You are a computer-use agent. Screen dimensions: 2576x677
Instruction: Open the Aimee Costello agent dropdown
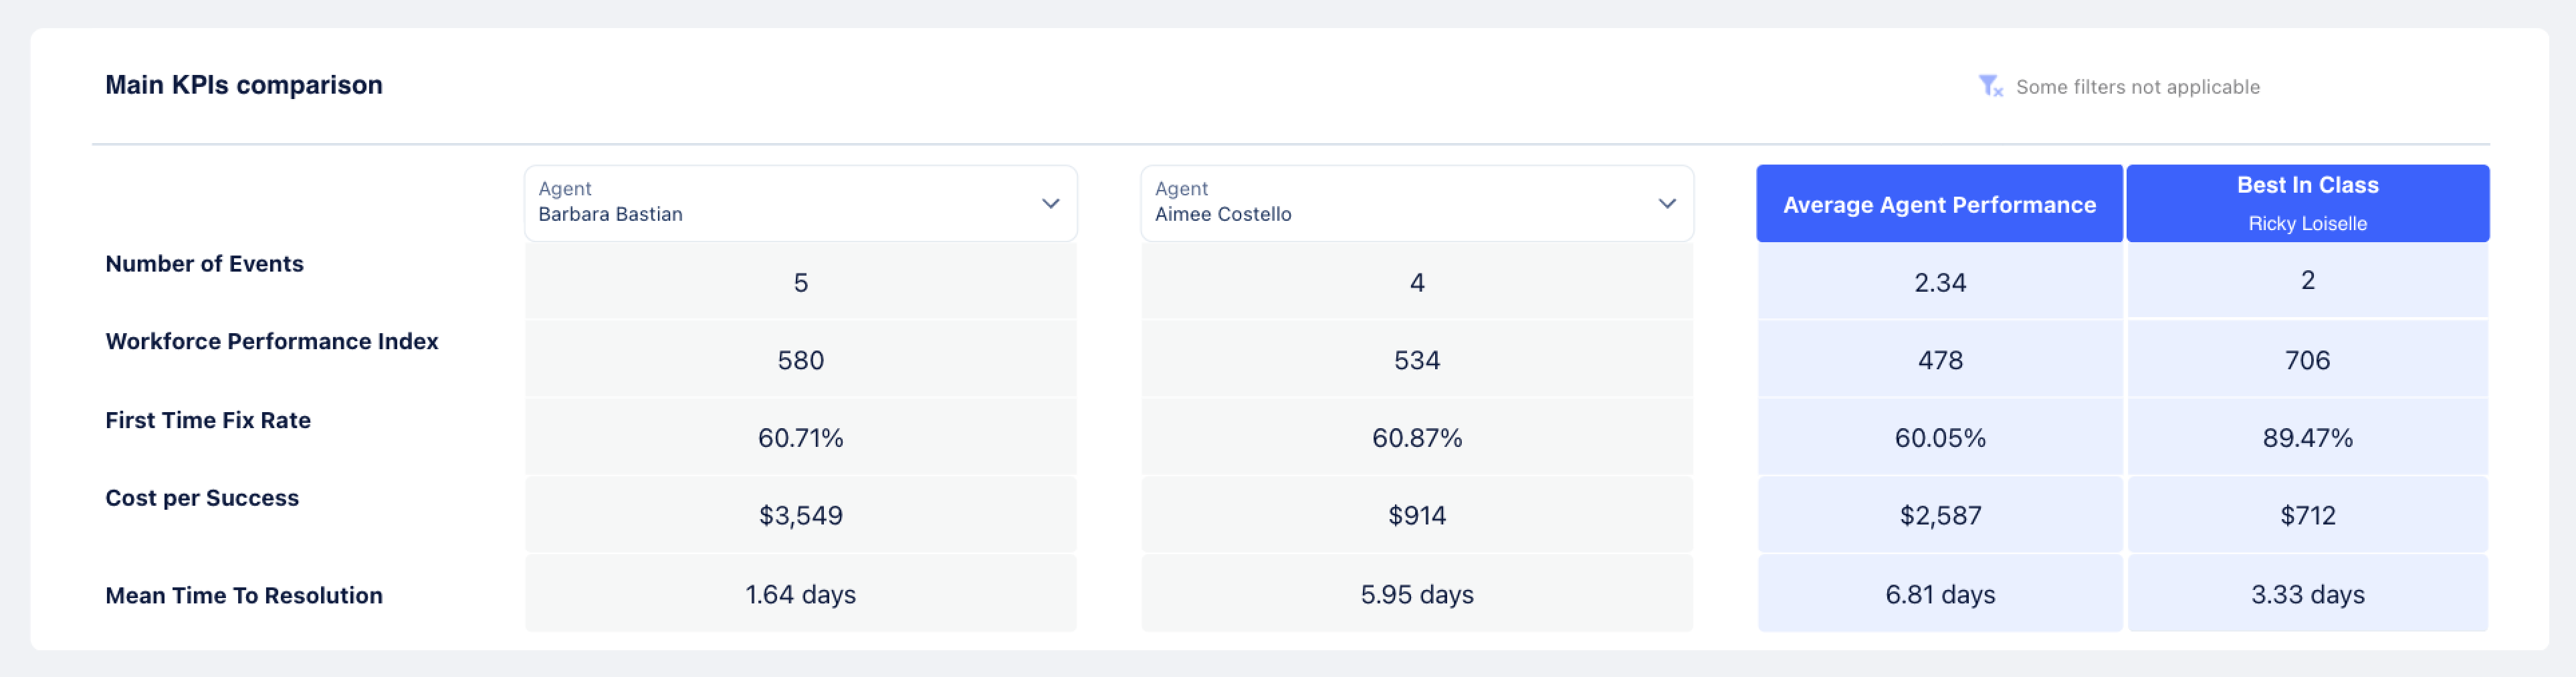(1415, 203)
